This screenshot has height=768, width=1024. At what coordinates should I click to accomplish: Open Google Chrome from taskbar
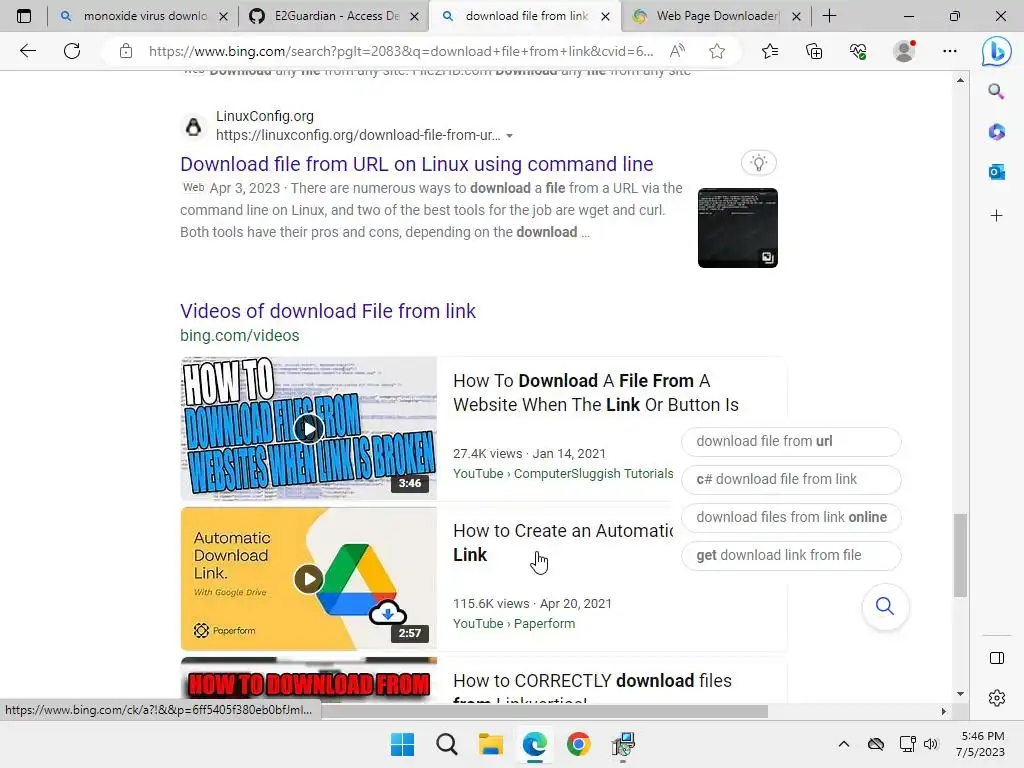pyautogui.click(x=579, y=744)
